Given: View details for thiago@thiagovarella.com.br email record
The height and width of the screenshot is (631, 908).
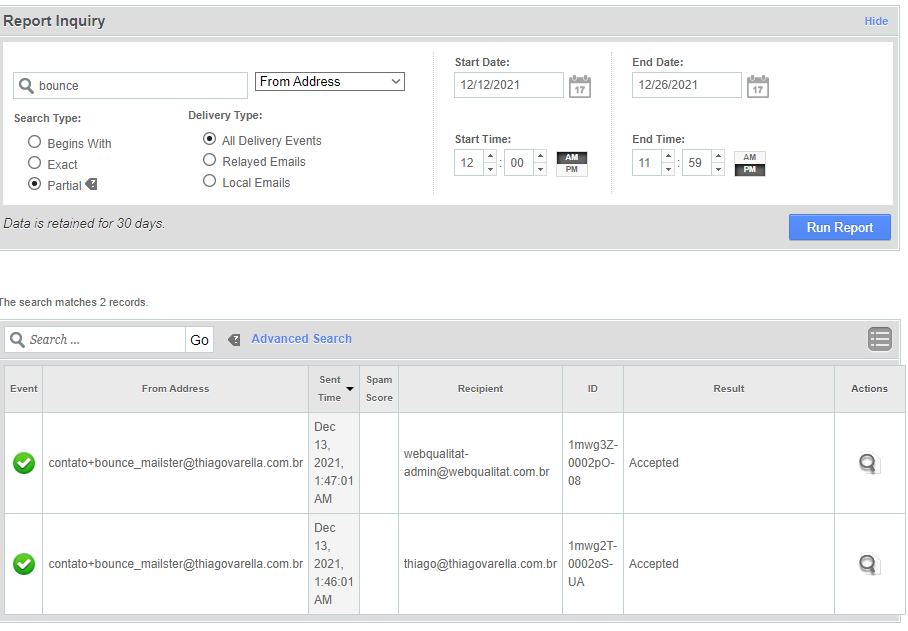Looking at the screenshot, I should coord(869,564).
